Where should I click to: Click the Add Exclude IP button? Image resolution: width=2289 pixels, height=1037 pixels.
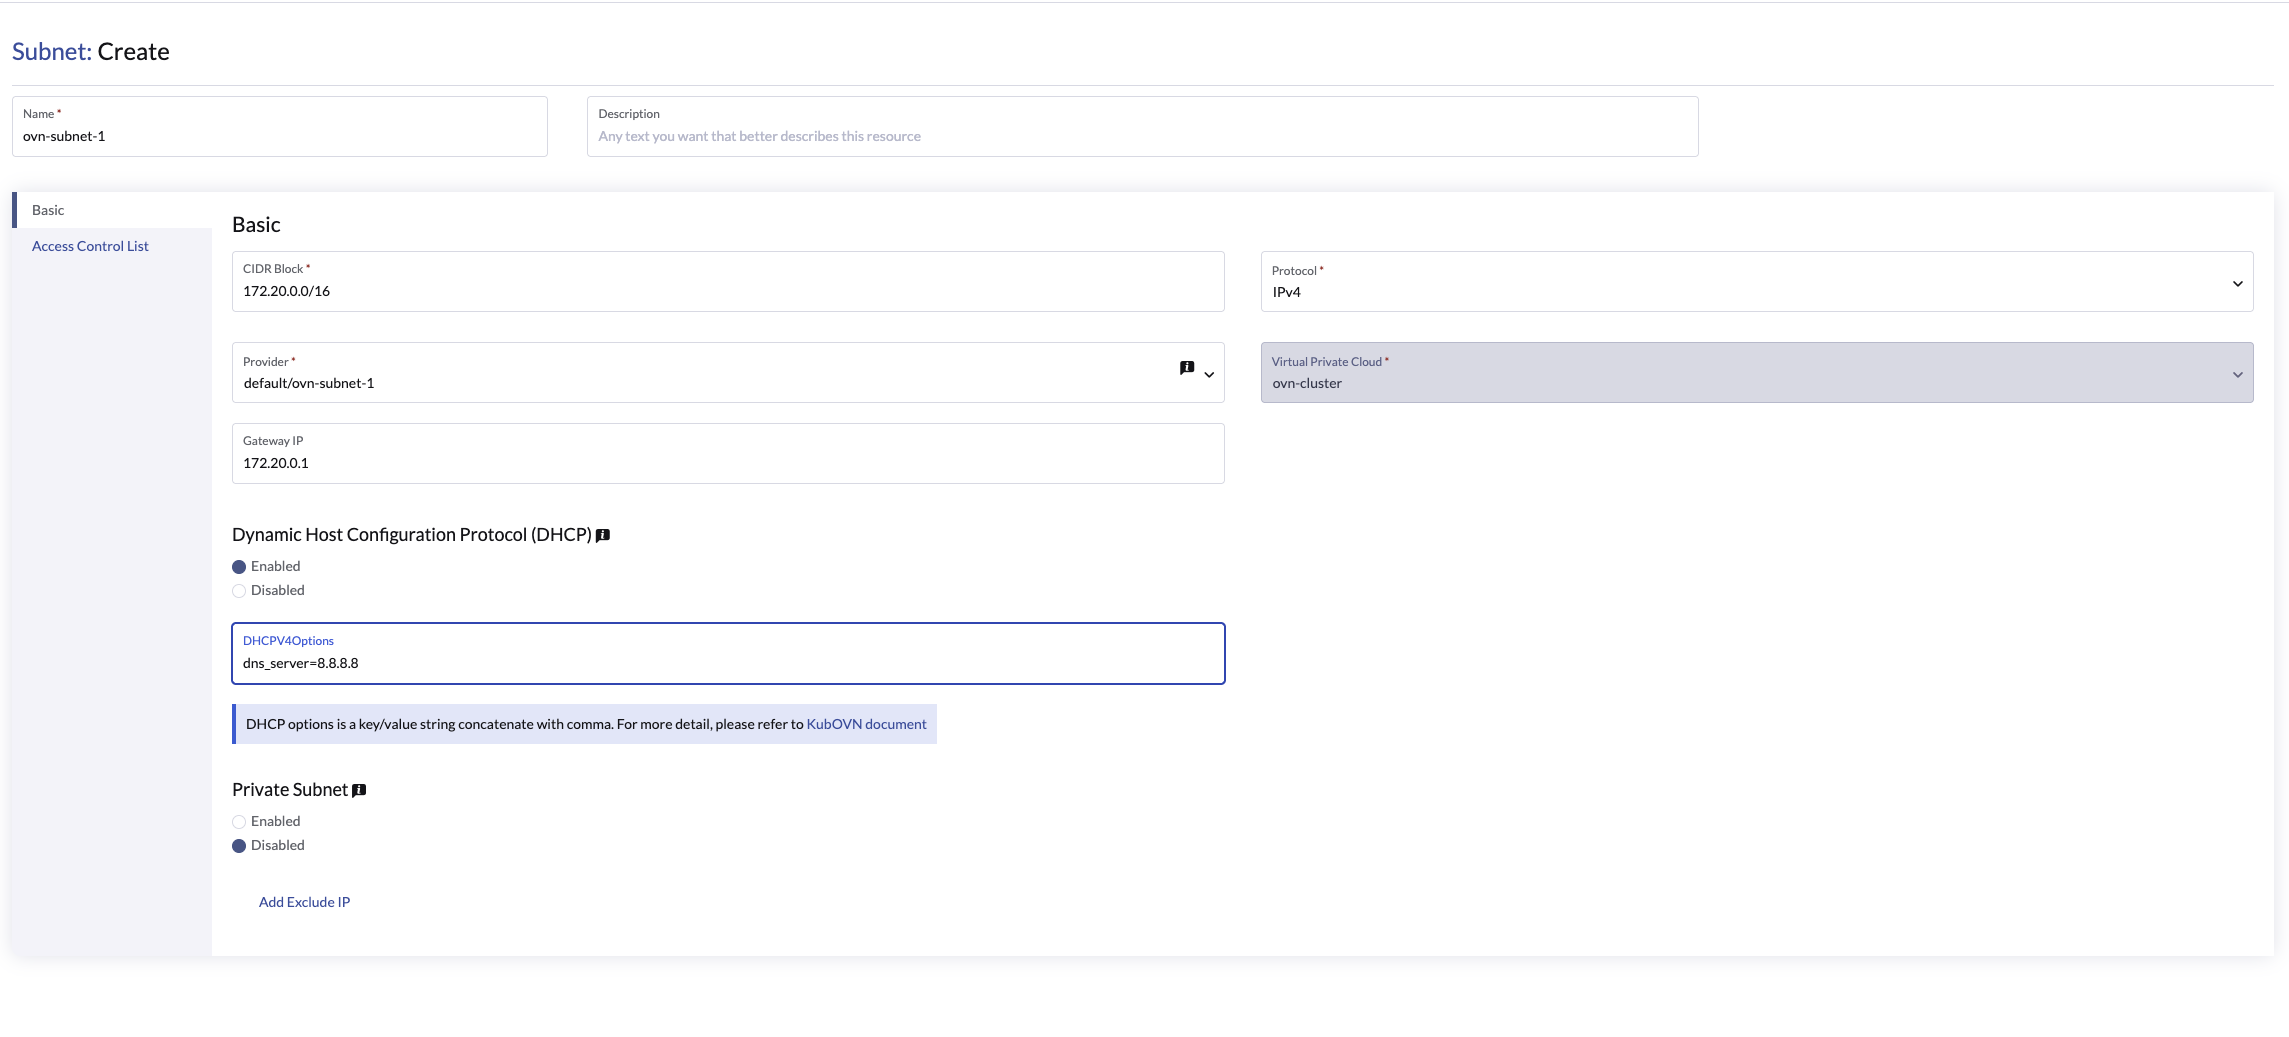[304, 902]
